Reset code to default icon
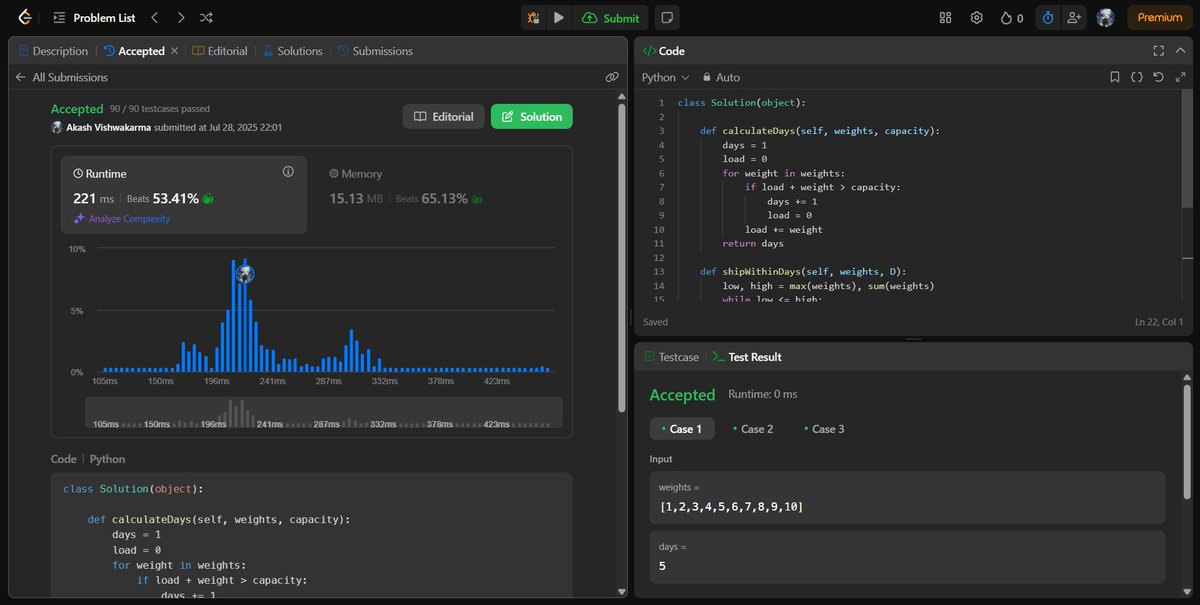Screen dimensions: 1200x605 click(1158, 77)
